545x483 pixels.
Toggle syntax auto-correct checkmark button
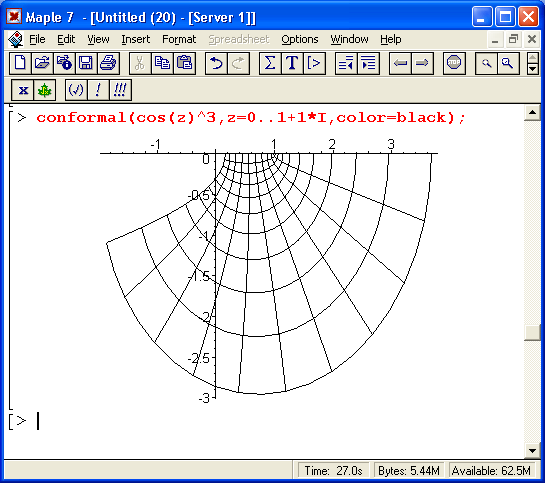76,90
